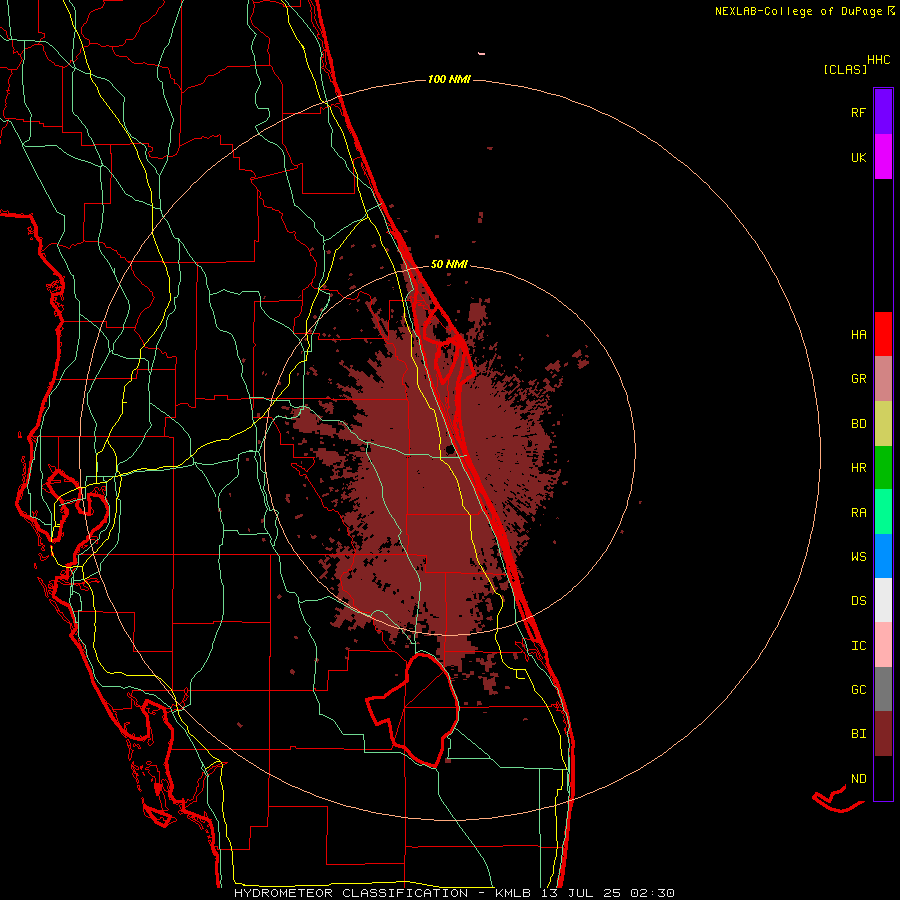Click the NEXLAB-College of DuPage credit text
Screen dimensions: 900x900
(798, 11)
